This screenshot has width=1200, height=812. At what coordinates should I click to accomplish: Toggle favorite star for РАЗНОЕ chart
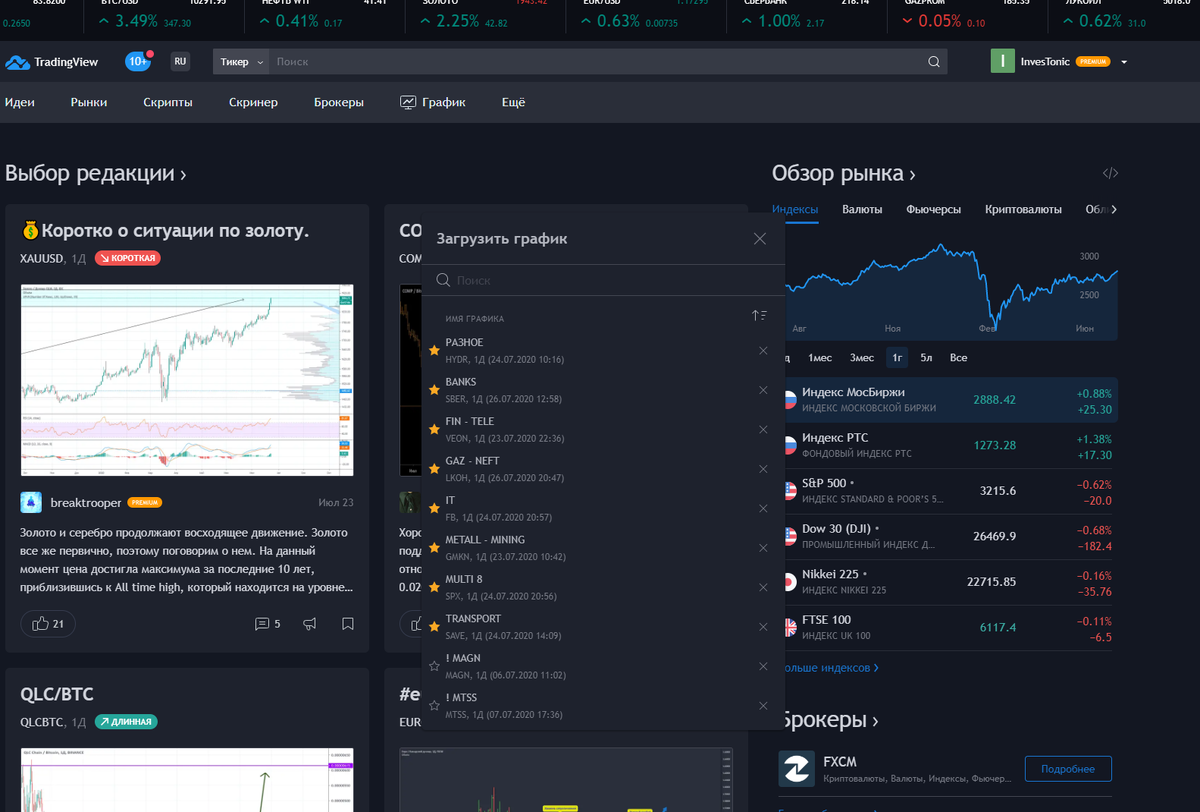[434, 350]
